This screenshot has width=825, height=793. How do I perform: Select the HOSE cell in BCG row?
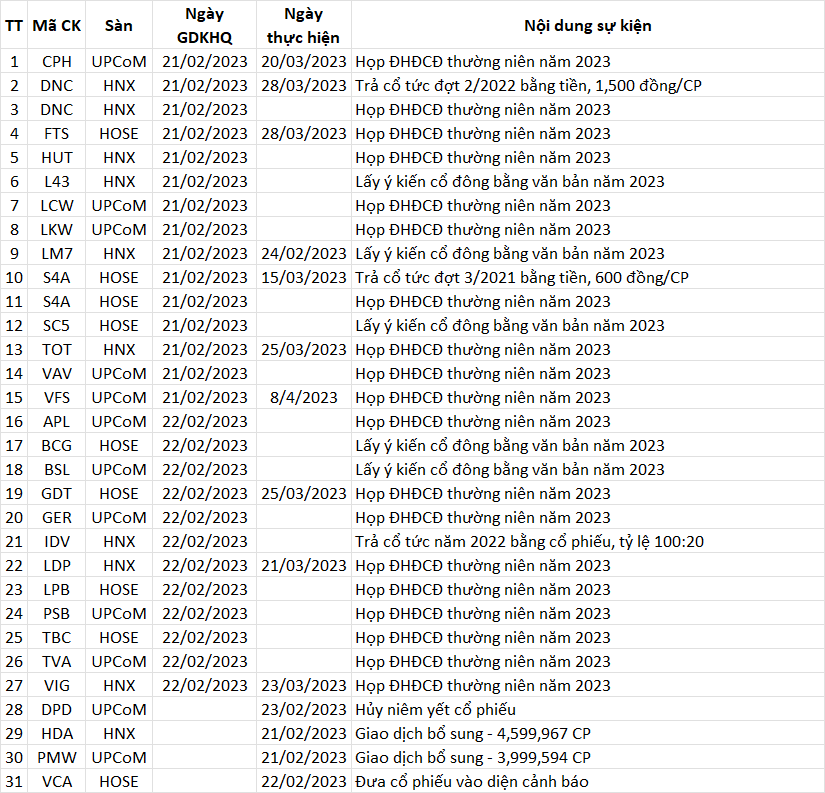point(118,446)
